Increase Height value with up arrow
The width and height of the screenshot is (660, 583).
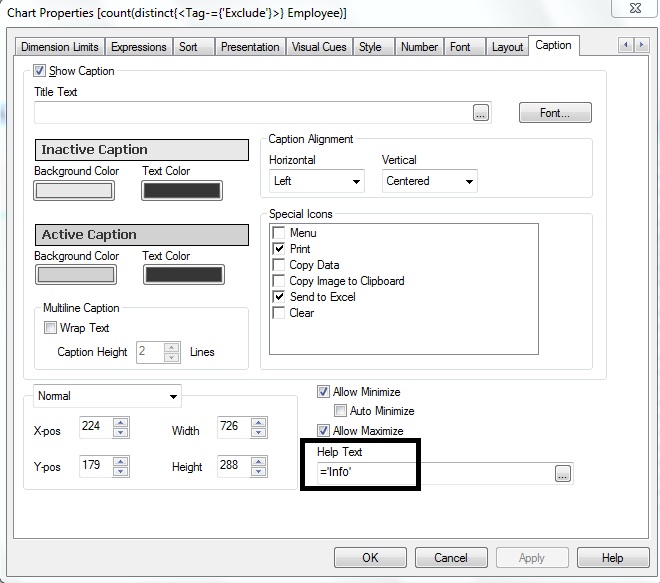click(259, 462)
